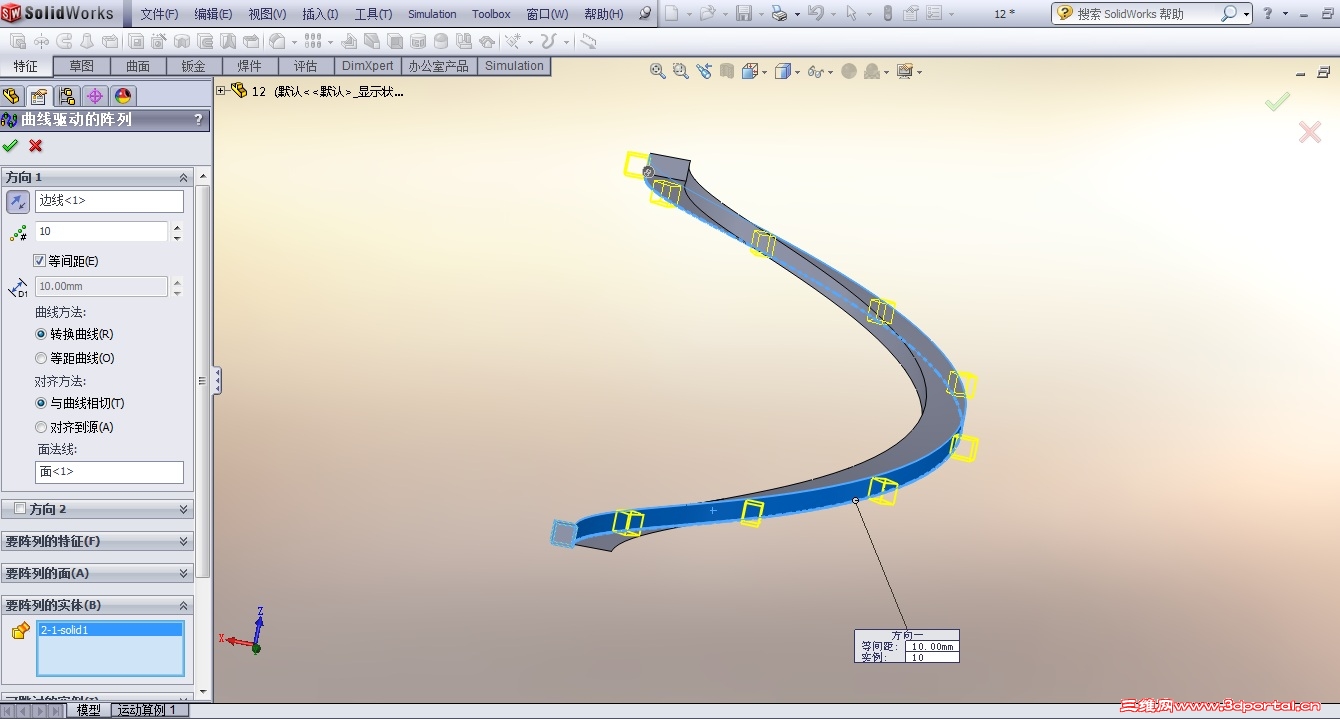Open the View Orientation icon
The width and height of the screenshot is (1340, 719).
750,71
